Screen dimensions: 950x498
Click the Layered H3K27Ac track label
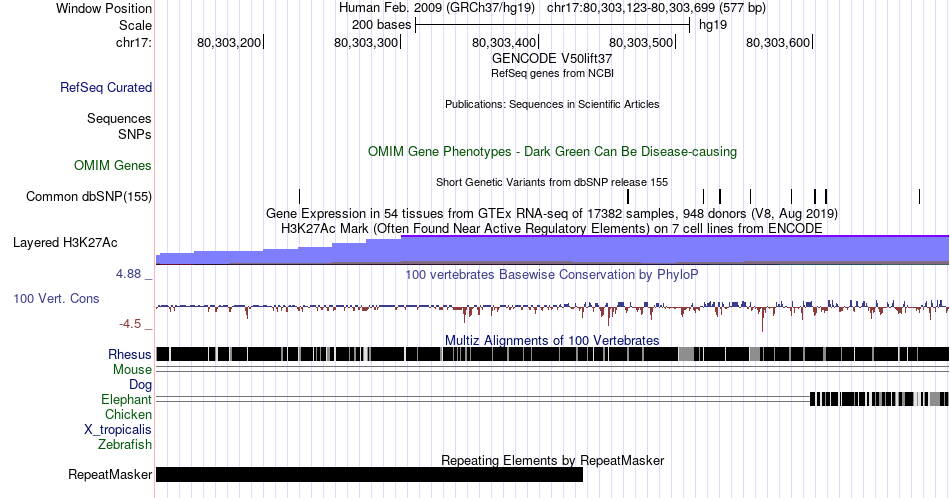click(x=65, y=242)
